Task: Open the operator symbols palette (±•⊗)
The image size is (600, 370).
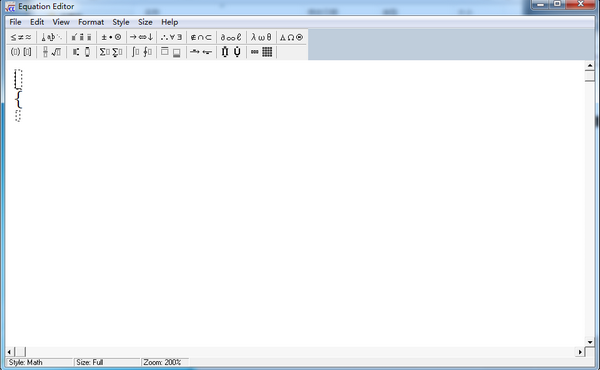Action: pos(111,37)
